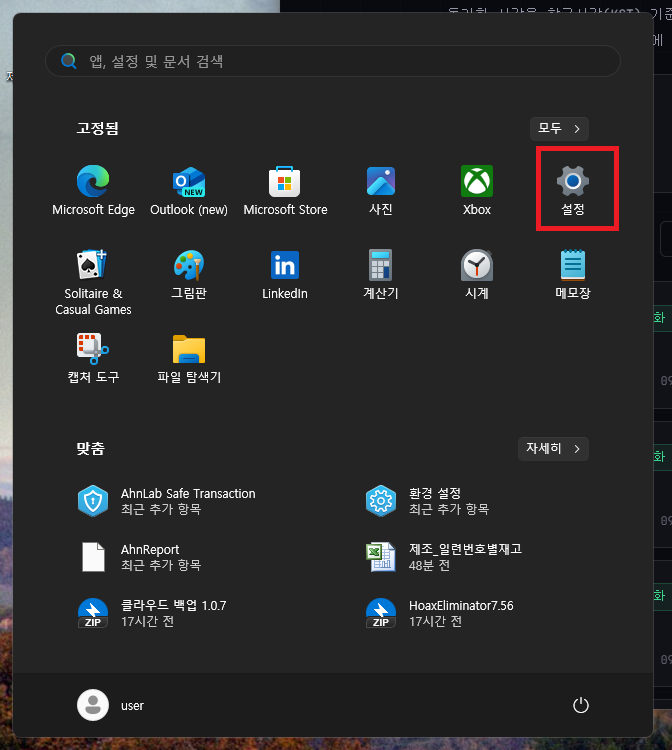Screen dimensions: 672x750
Task: Click the user account name
Action: [x=132, y=706]
